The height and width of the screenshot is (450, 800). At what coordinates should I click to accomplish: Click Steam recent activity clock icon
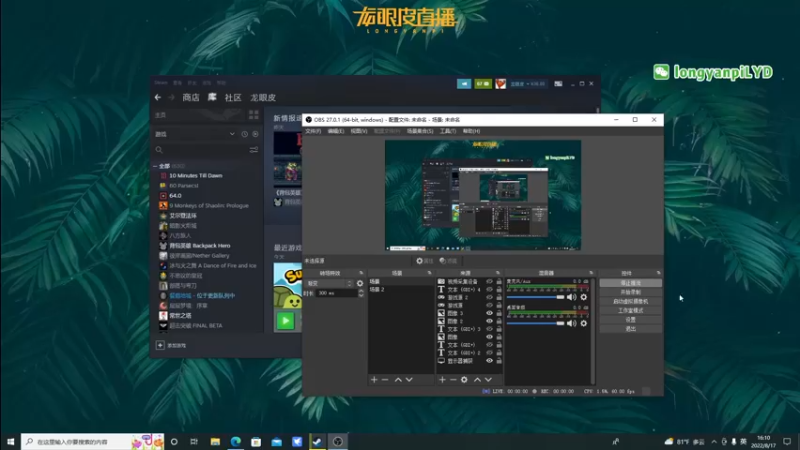click(244, 134)
